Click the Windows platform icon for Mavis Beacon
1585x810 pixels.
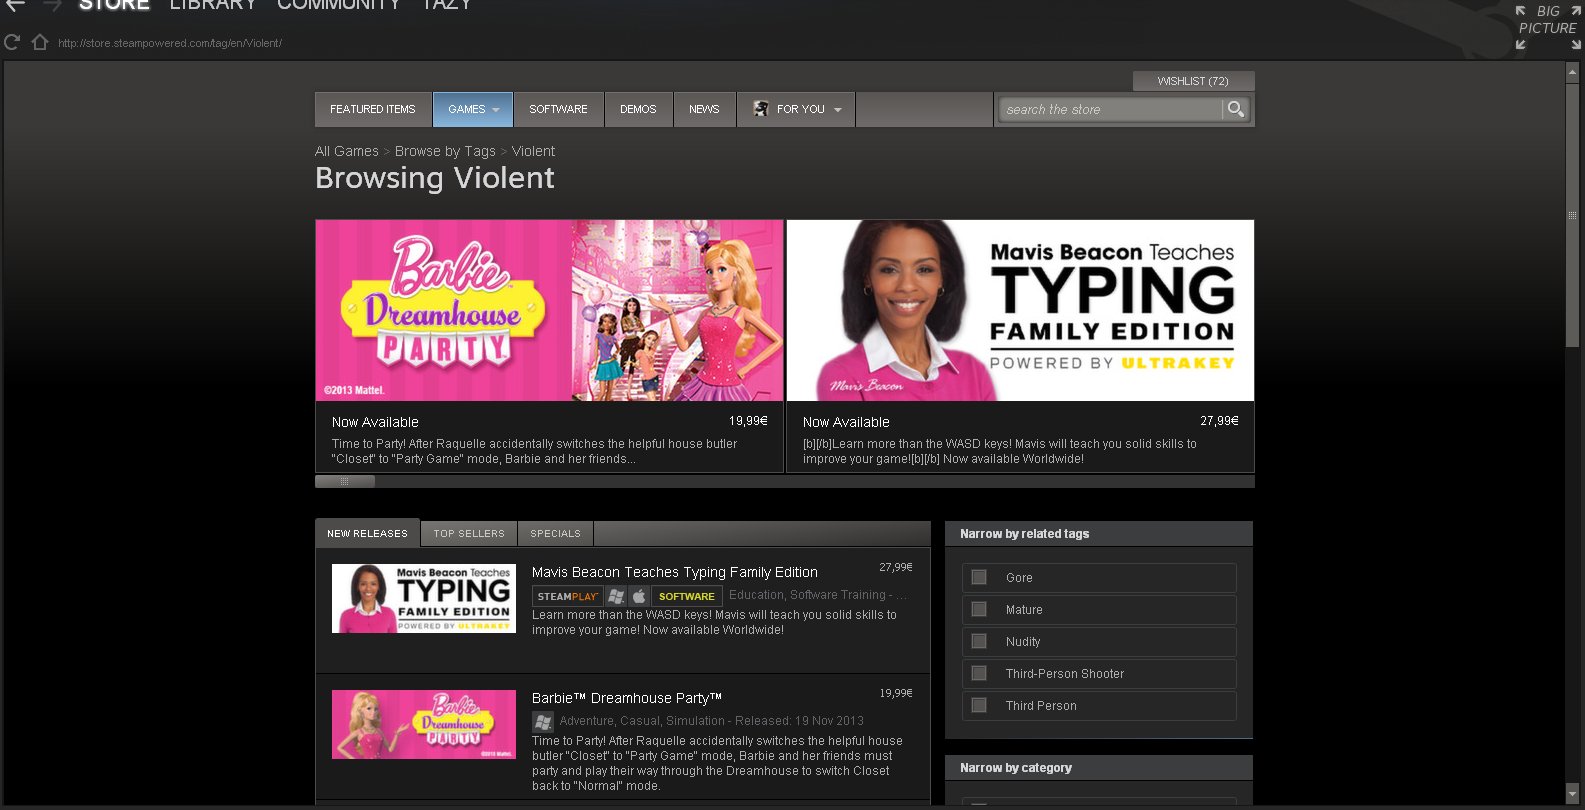tap(617, 596)
